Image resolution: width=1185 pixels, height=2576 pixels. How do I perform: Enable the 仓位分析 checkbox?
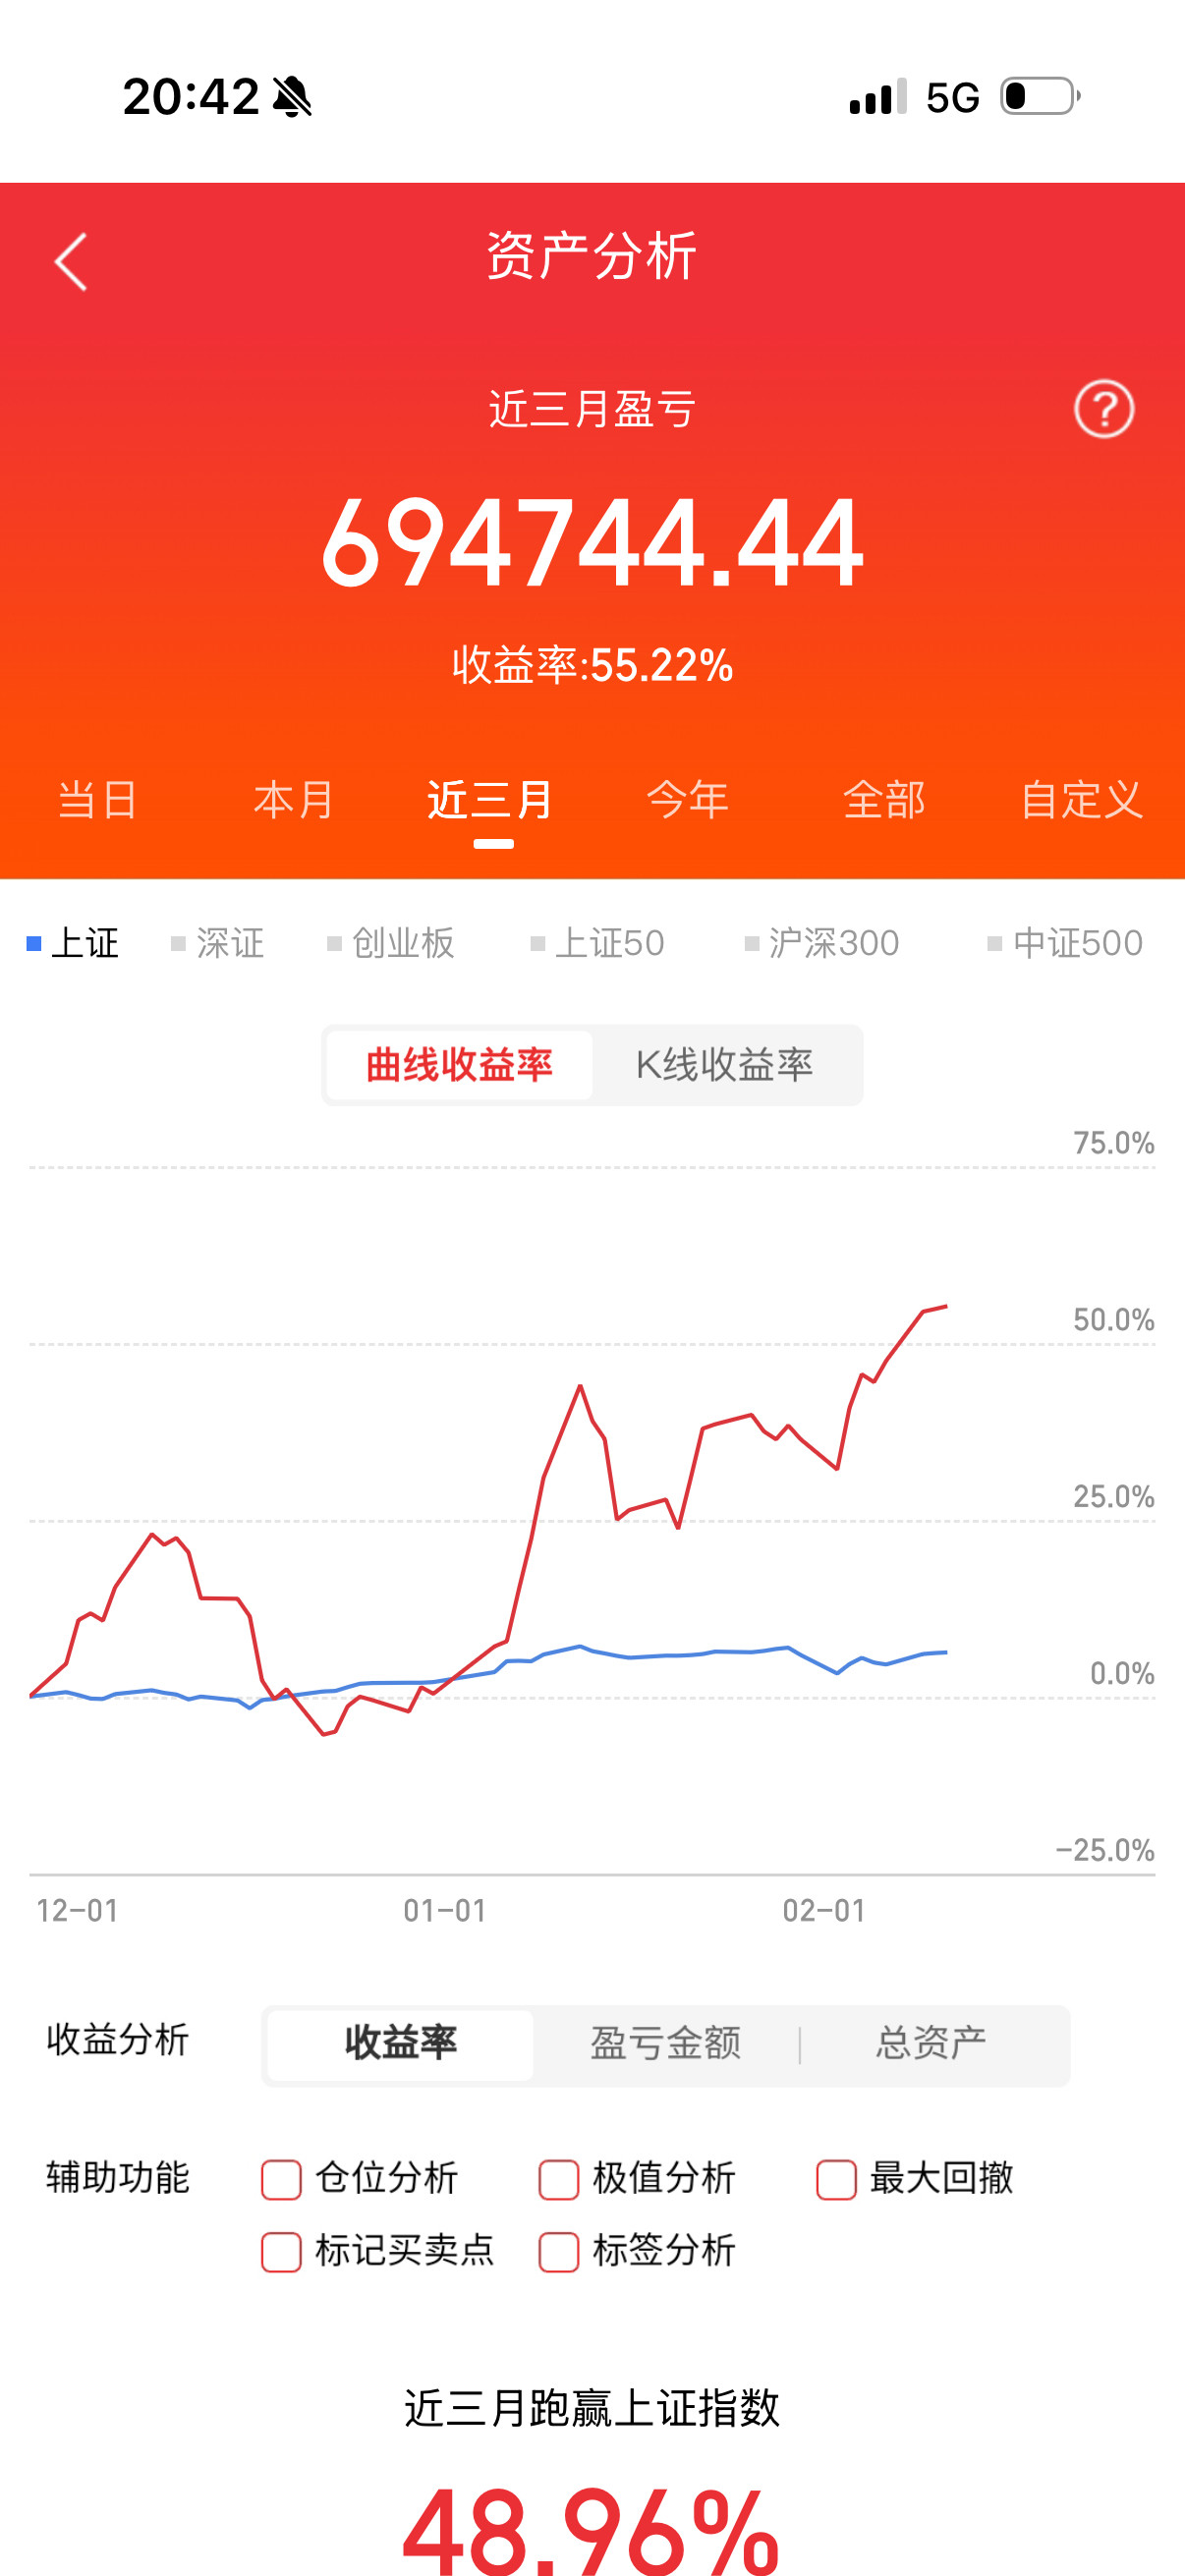coord(281,2178)
